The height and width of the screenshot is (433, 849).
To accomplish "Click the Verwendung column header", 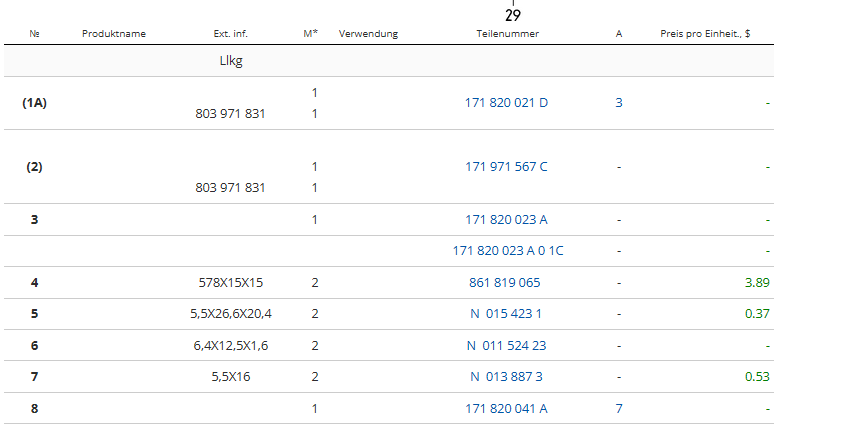I will (x=368, y=34).
